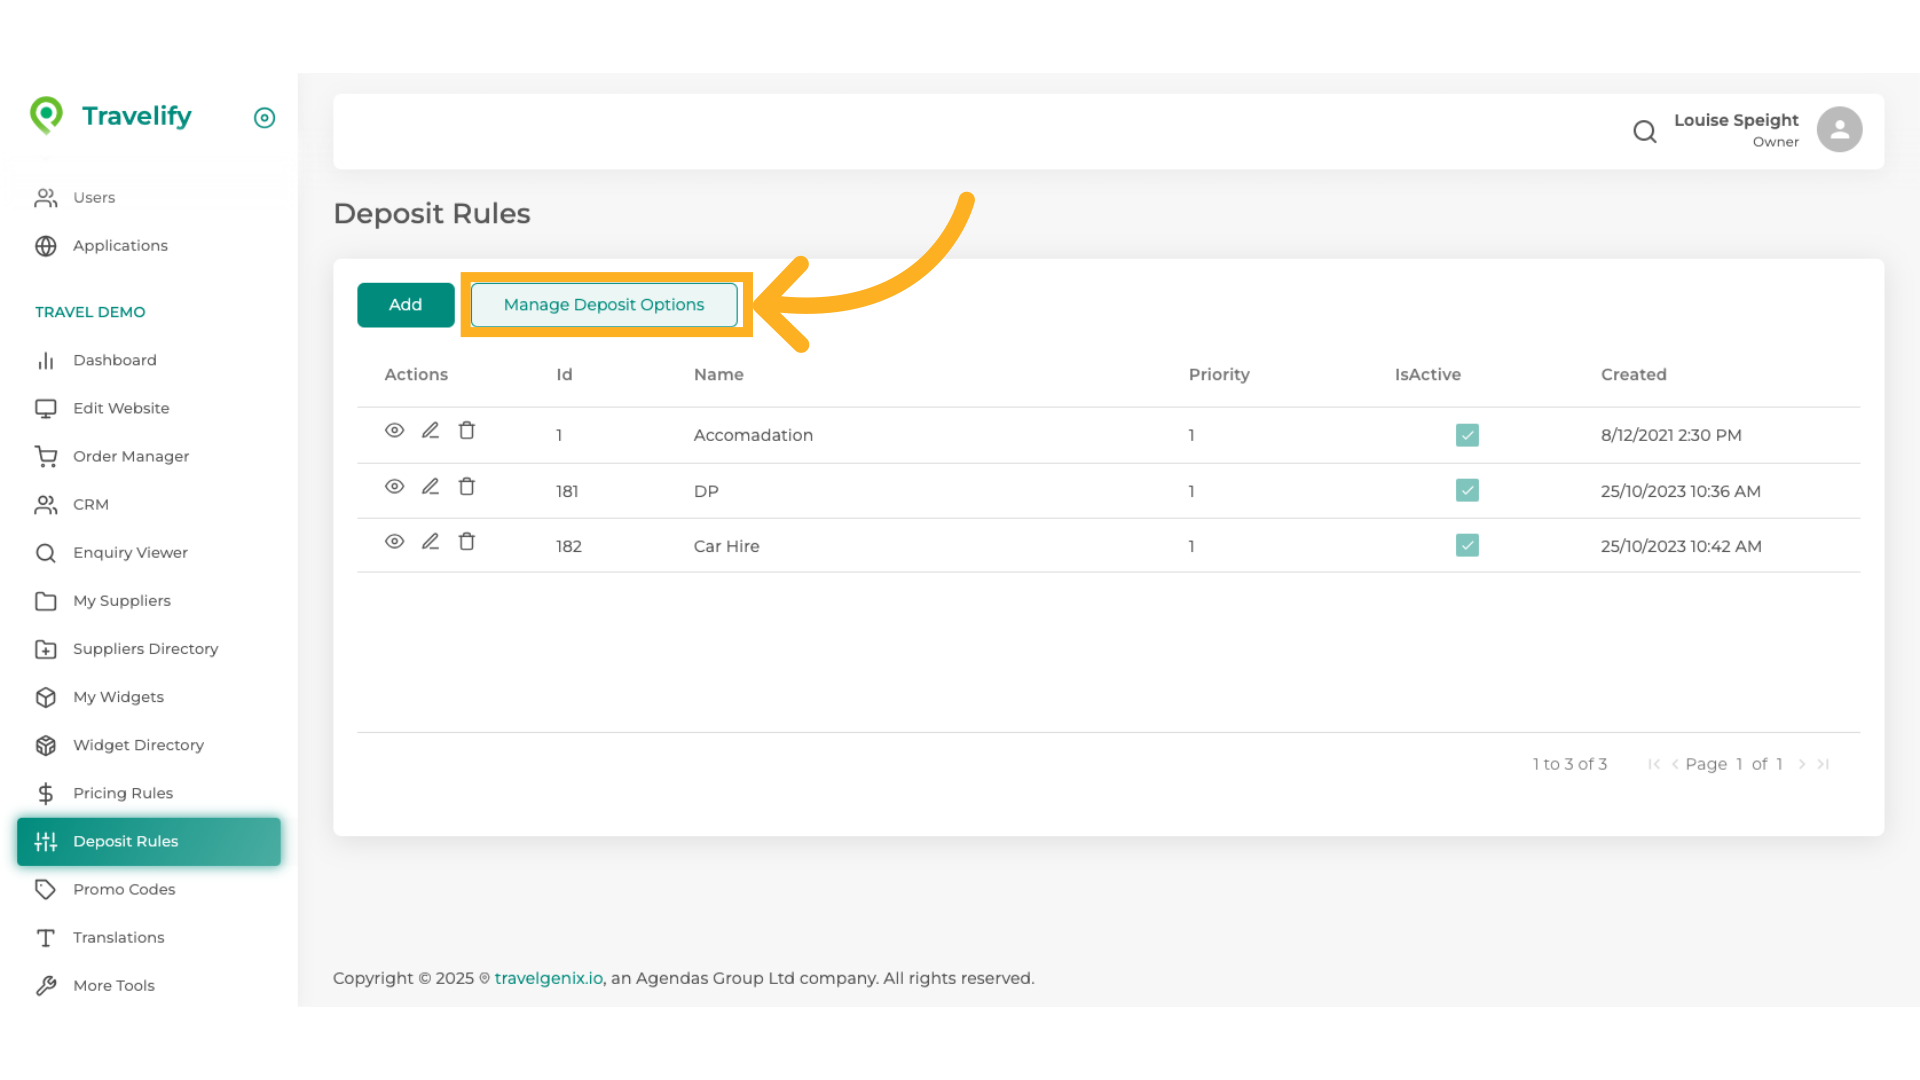The image size is (1920, 1080).
Task: Open Manage Deposit Options
Action: 604,304
